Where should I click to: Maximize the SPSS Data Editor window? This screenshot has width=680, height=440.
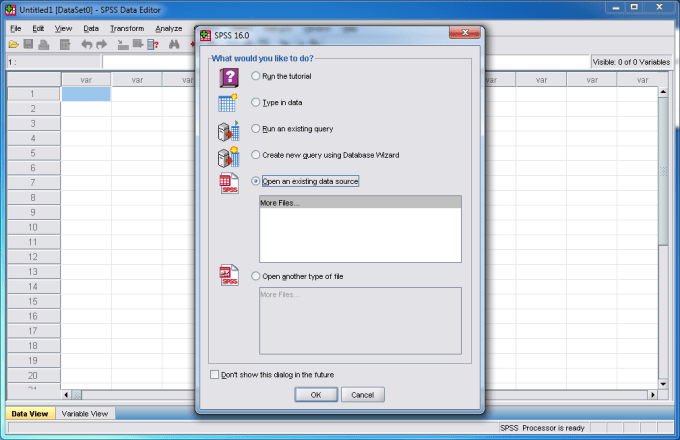(634, 7)
